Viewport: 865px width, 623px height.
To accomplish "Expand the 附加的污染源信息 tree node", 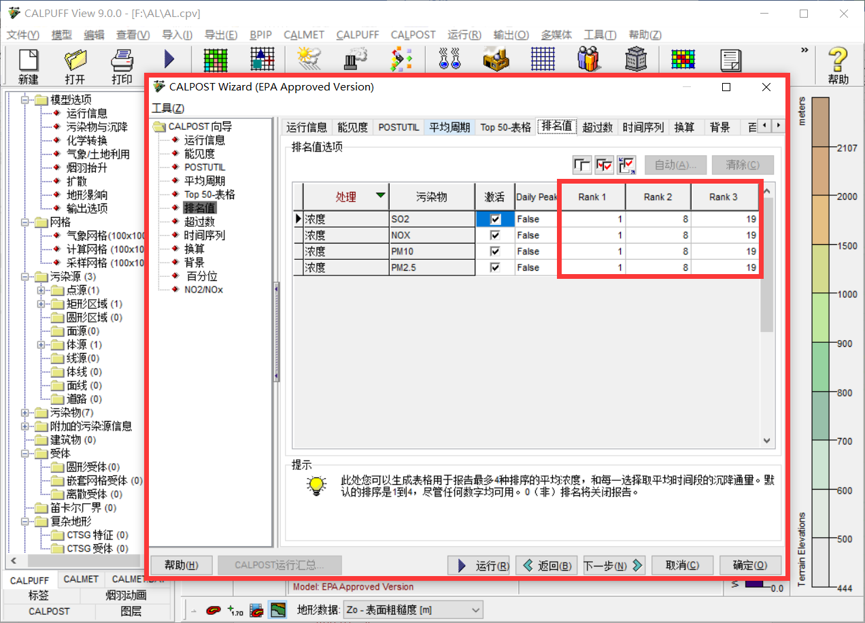I will 25,426.
